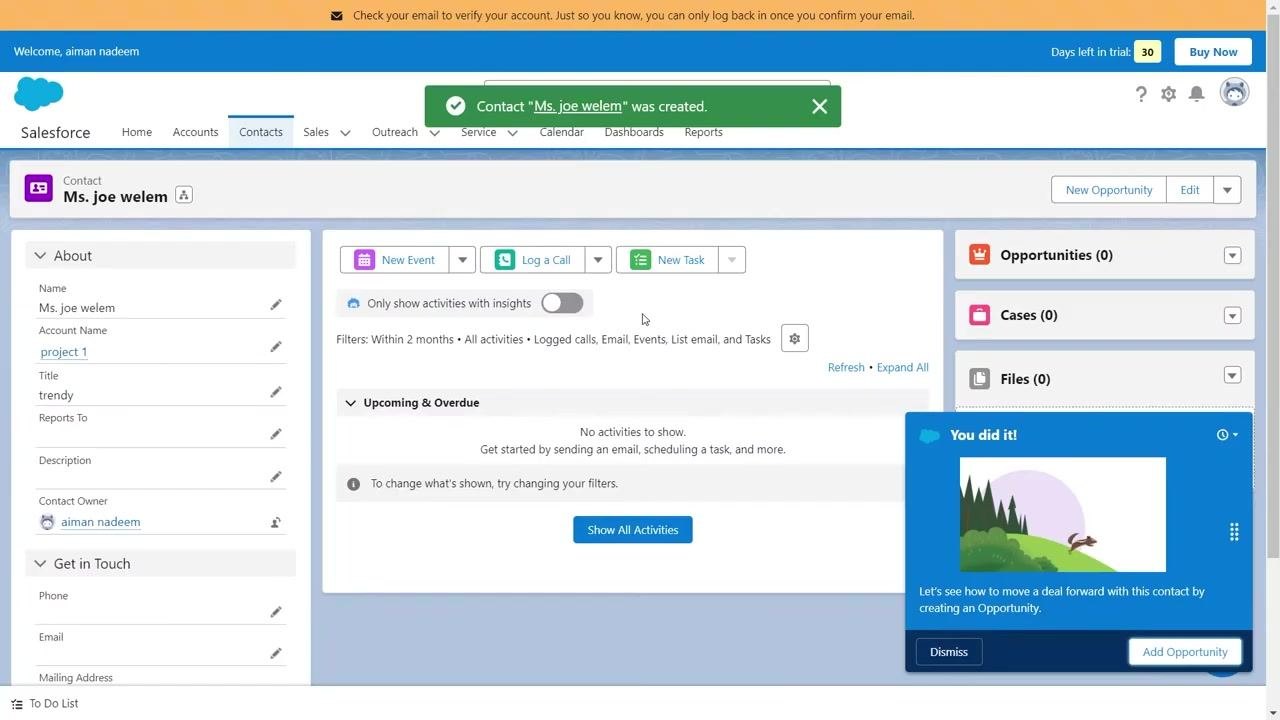Click the Salesforce cloud logo
Viewport: 1280px width, 720px height.
click(x=39, y=94)
